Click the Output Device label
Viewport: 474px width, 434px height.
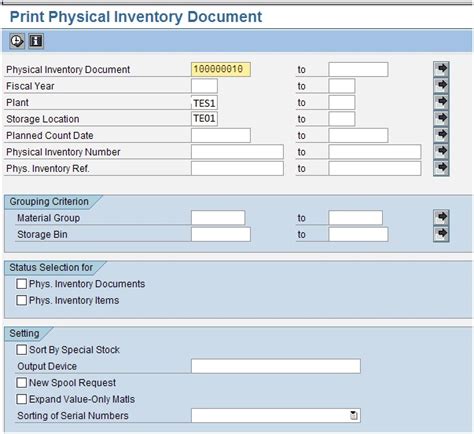click(47, 366)
